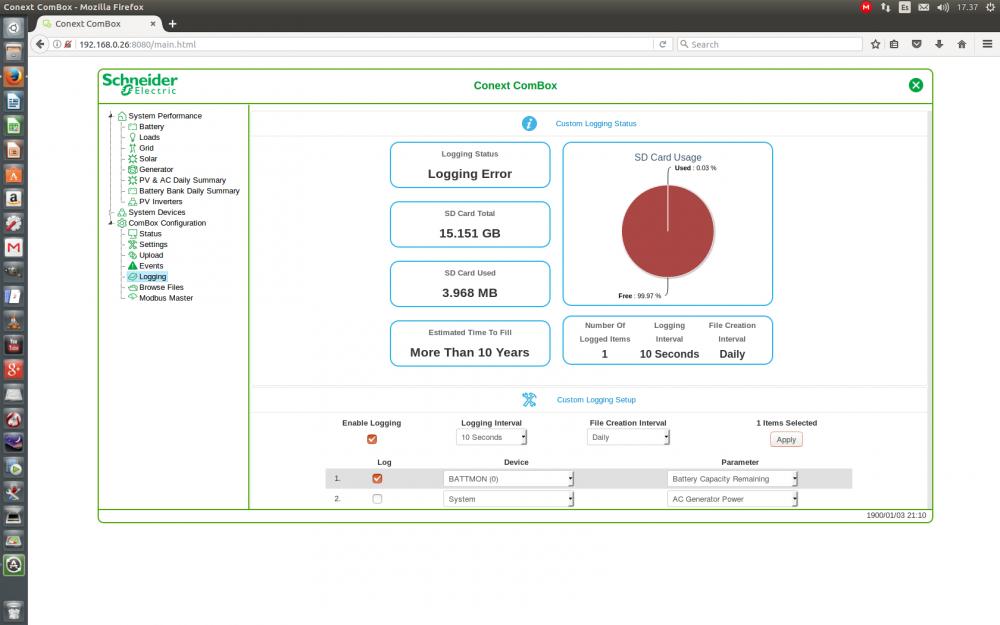Click the Pocket icon
The image size is (1000, 625).
coord(916,44)
